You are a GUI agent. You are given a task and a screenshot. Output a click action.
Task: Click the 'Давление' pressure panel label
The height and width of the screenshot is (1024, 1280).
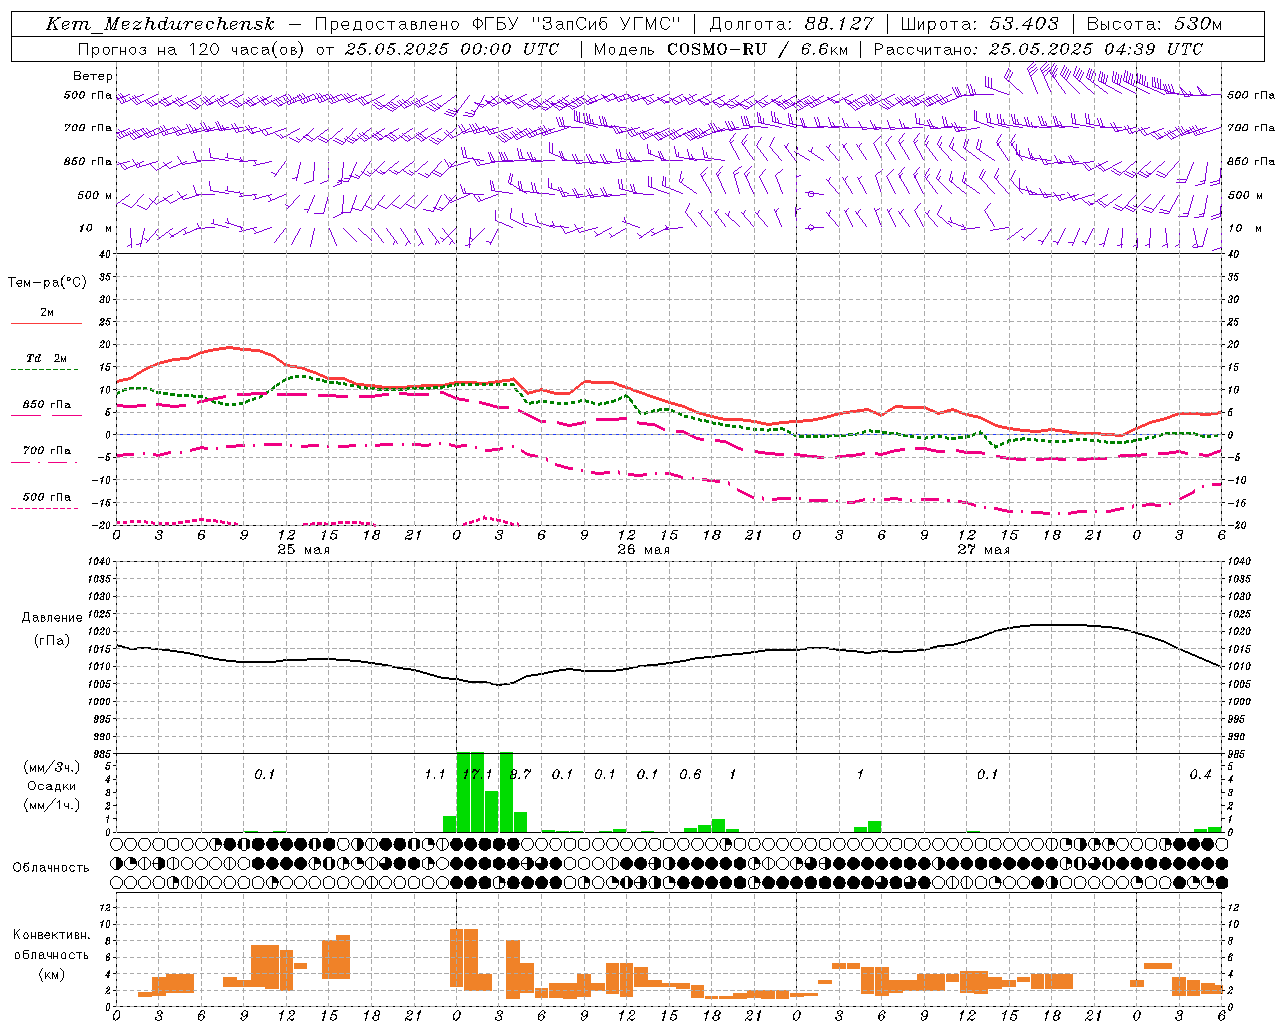(52, 618)
